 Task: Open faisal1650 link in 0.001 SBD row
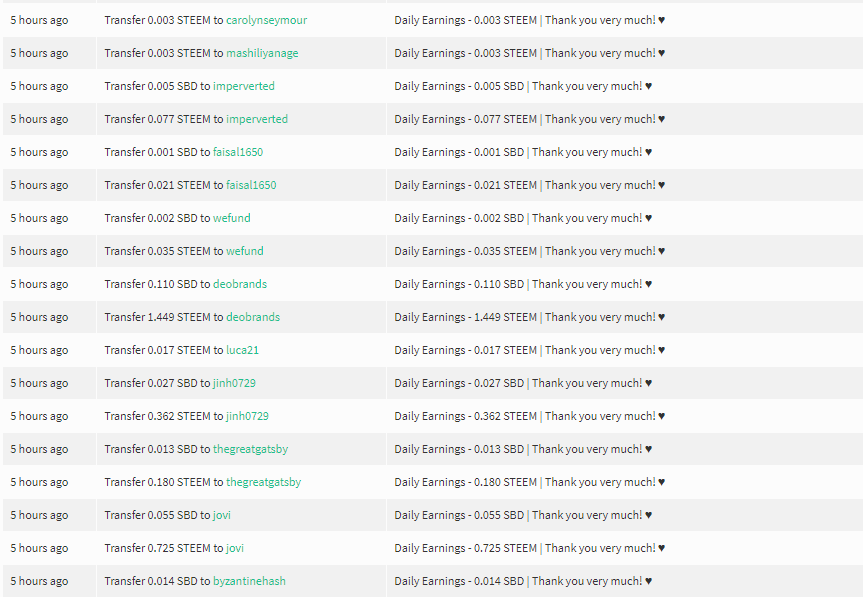point(238,152)
